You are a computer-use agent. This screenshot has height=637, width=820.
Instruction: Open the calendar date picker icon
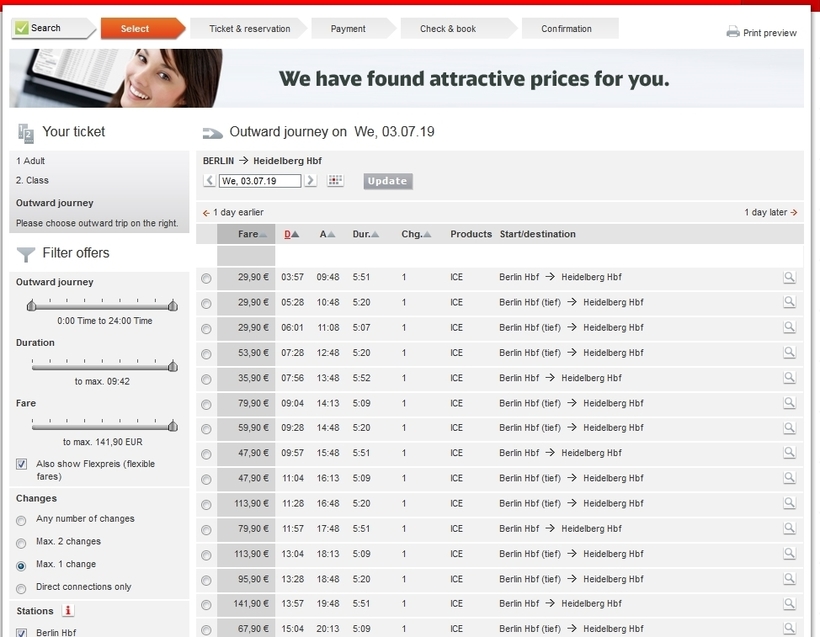(x=335, y=180)
